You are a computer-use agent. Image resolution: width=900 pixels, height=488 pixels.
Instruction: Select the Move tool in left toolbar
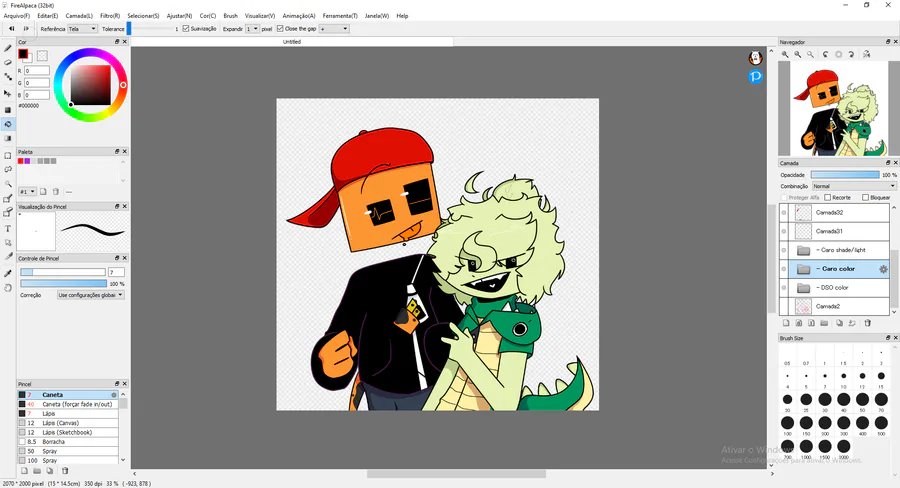click(x=8, y=92)
